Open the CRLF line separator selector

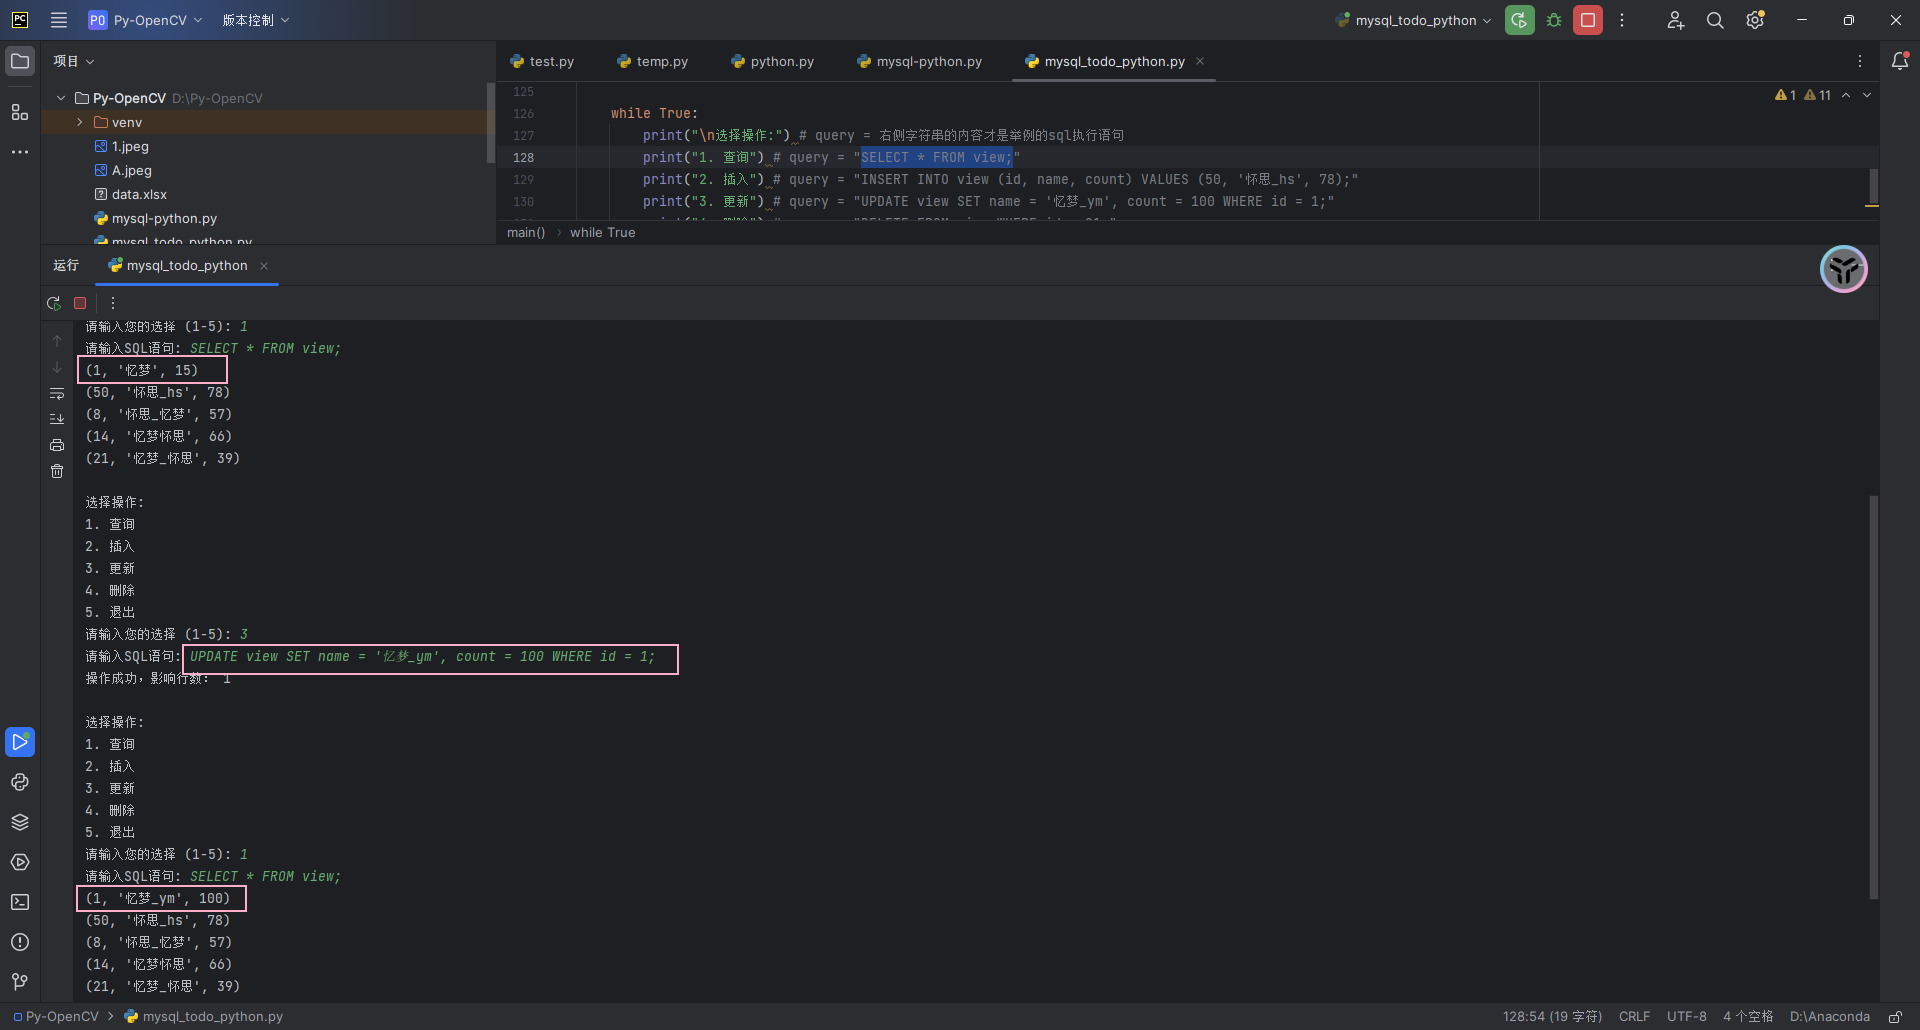point(1634,1016)
